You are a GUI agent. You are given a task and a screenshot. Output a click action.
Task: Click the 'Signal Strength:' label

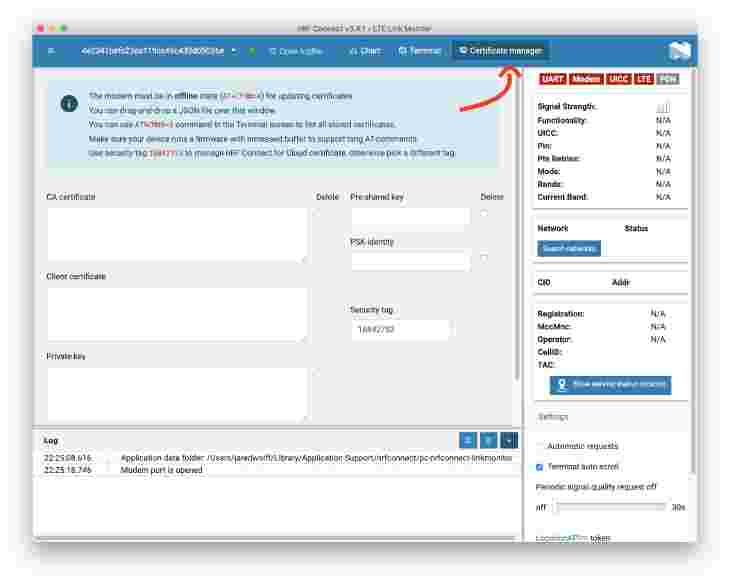pos(566,107)
